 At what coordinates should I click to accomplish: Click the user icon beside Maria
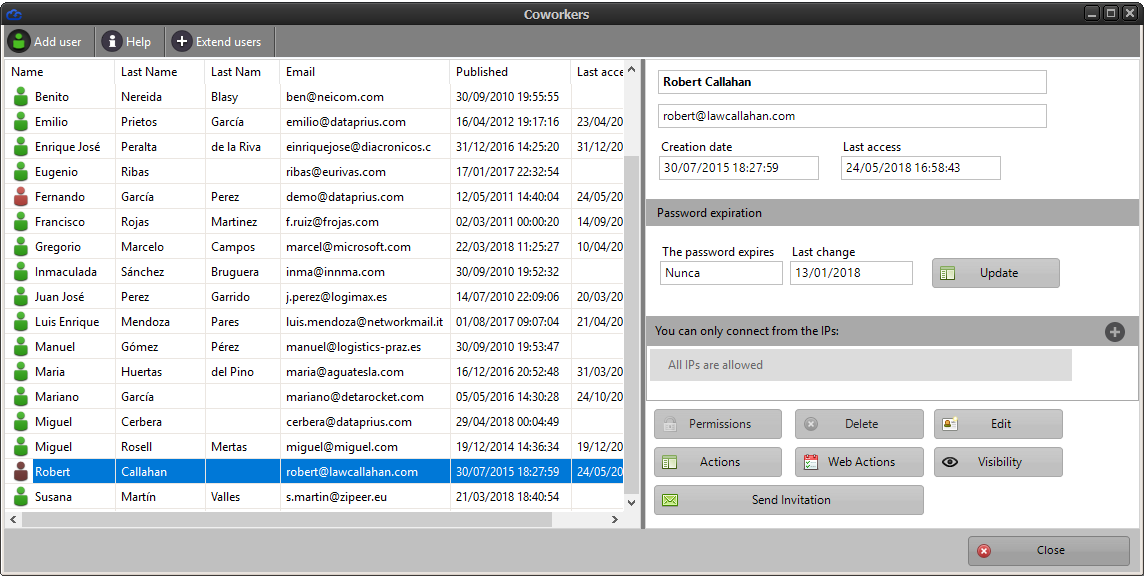pos(21,372)
